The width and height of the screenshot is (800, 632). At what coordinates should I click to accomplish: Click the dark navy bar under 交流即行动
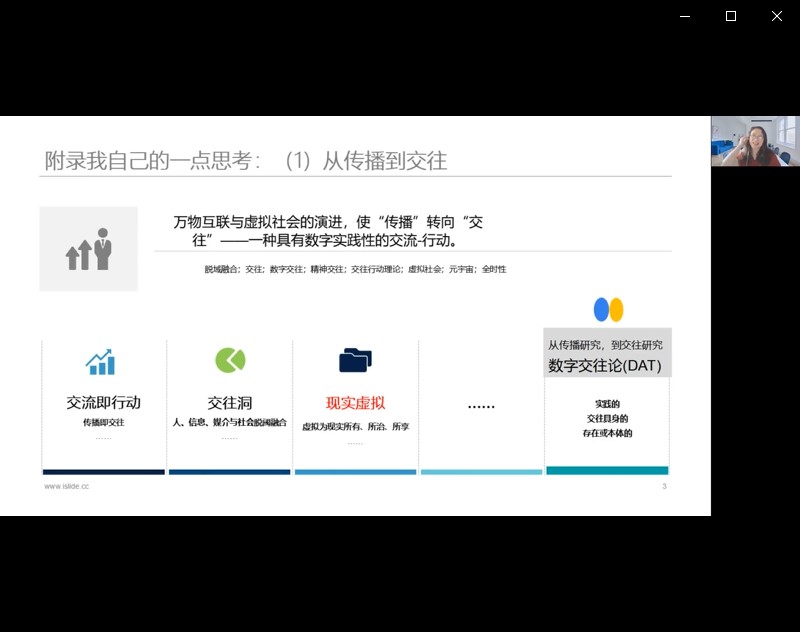pyautogui.click(x=104, y=471)
